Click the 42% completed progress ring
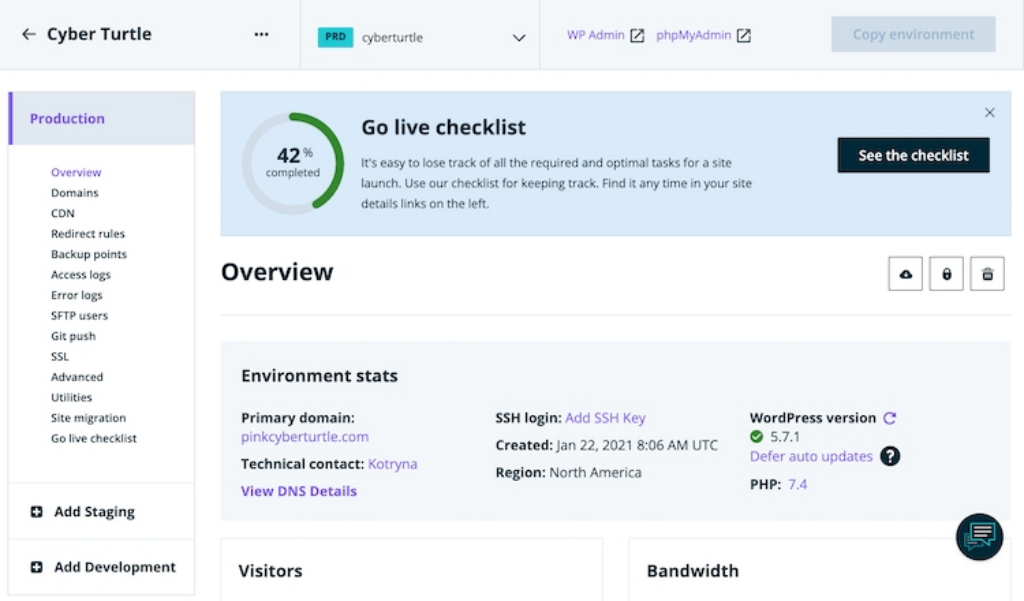 coord(293,163)
